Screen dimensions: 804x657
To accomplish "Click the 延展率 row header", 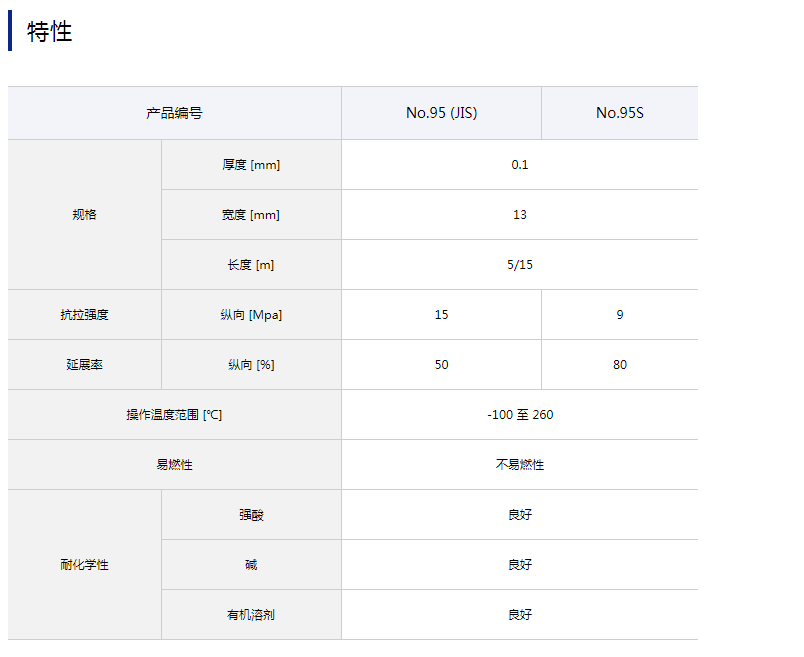I will pos(85,365).
